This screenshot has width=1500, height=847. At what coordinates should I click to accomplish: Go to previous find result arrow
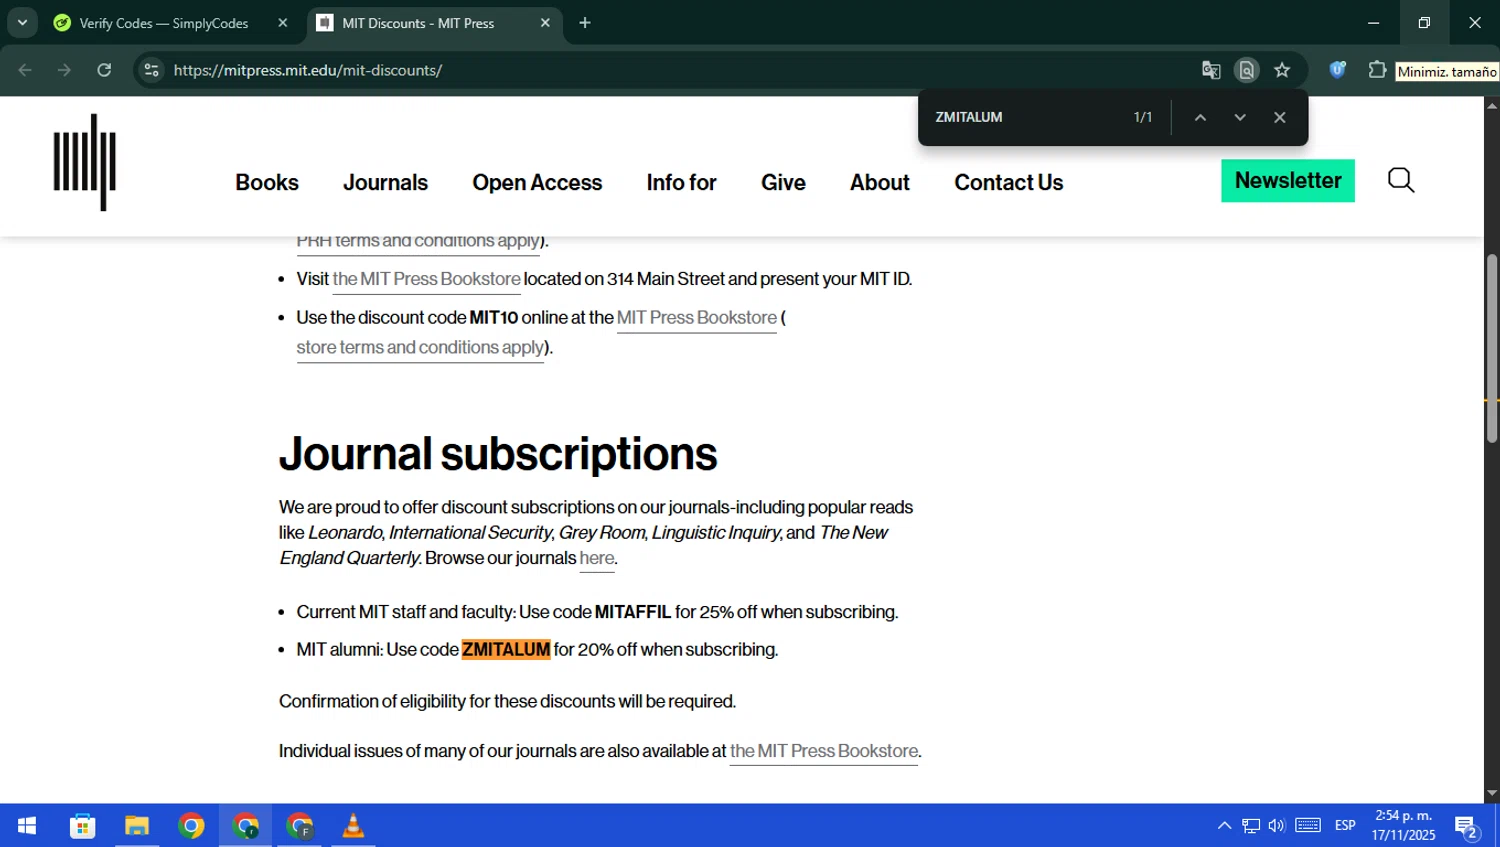click(x=1200, y=117)
